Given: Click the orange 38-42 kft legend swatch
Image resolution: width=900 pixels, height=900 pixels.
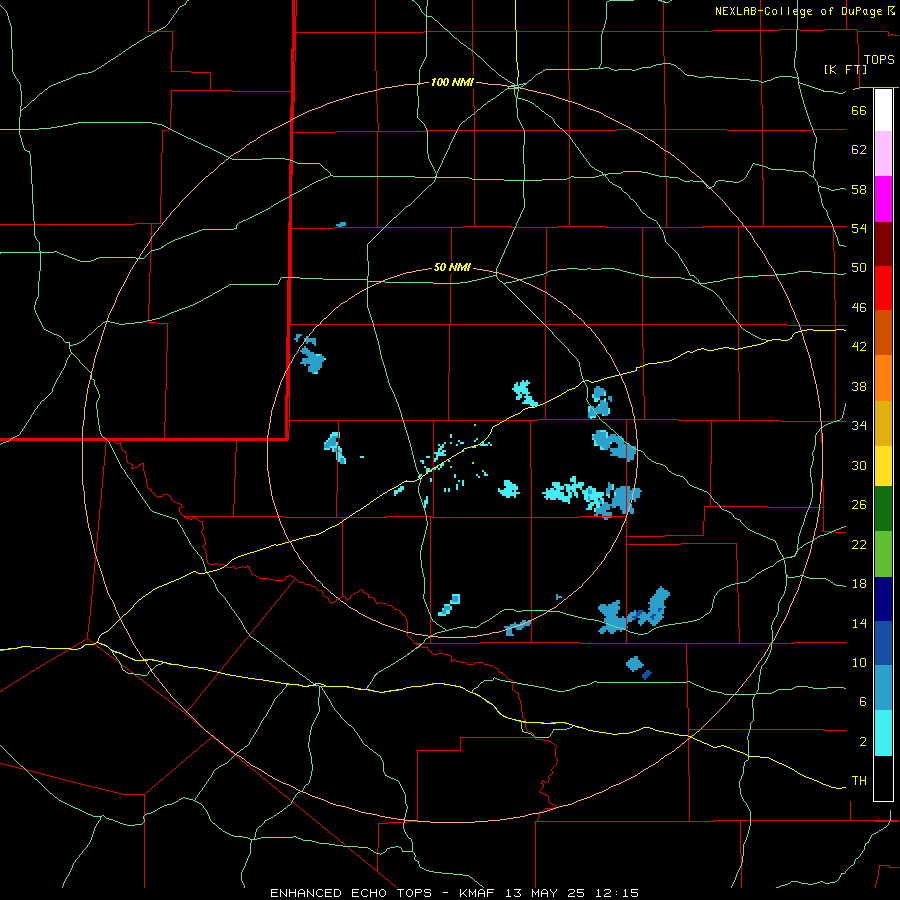Looking at the screenshot, I should [883, 378].
